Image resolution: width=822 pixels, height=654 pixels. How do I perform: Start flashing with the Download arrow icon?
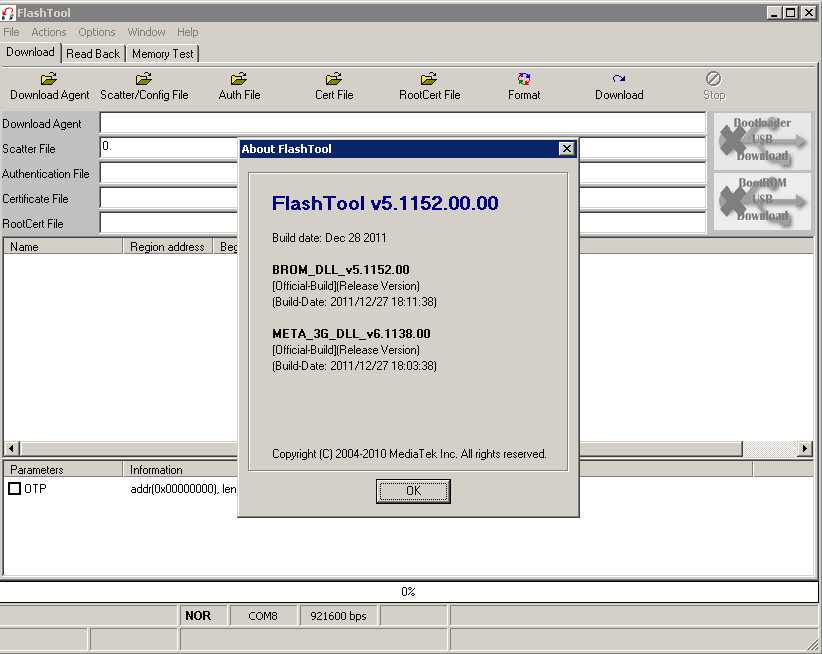click(619, 79)
